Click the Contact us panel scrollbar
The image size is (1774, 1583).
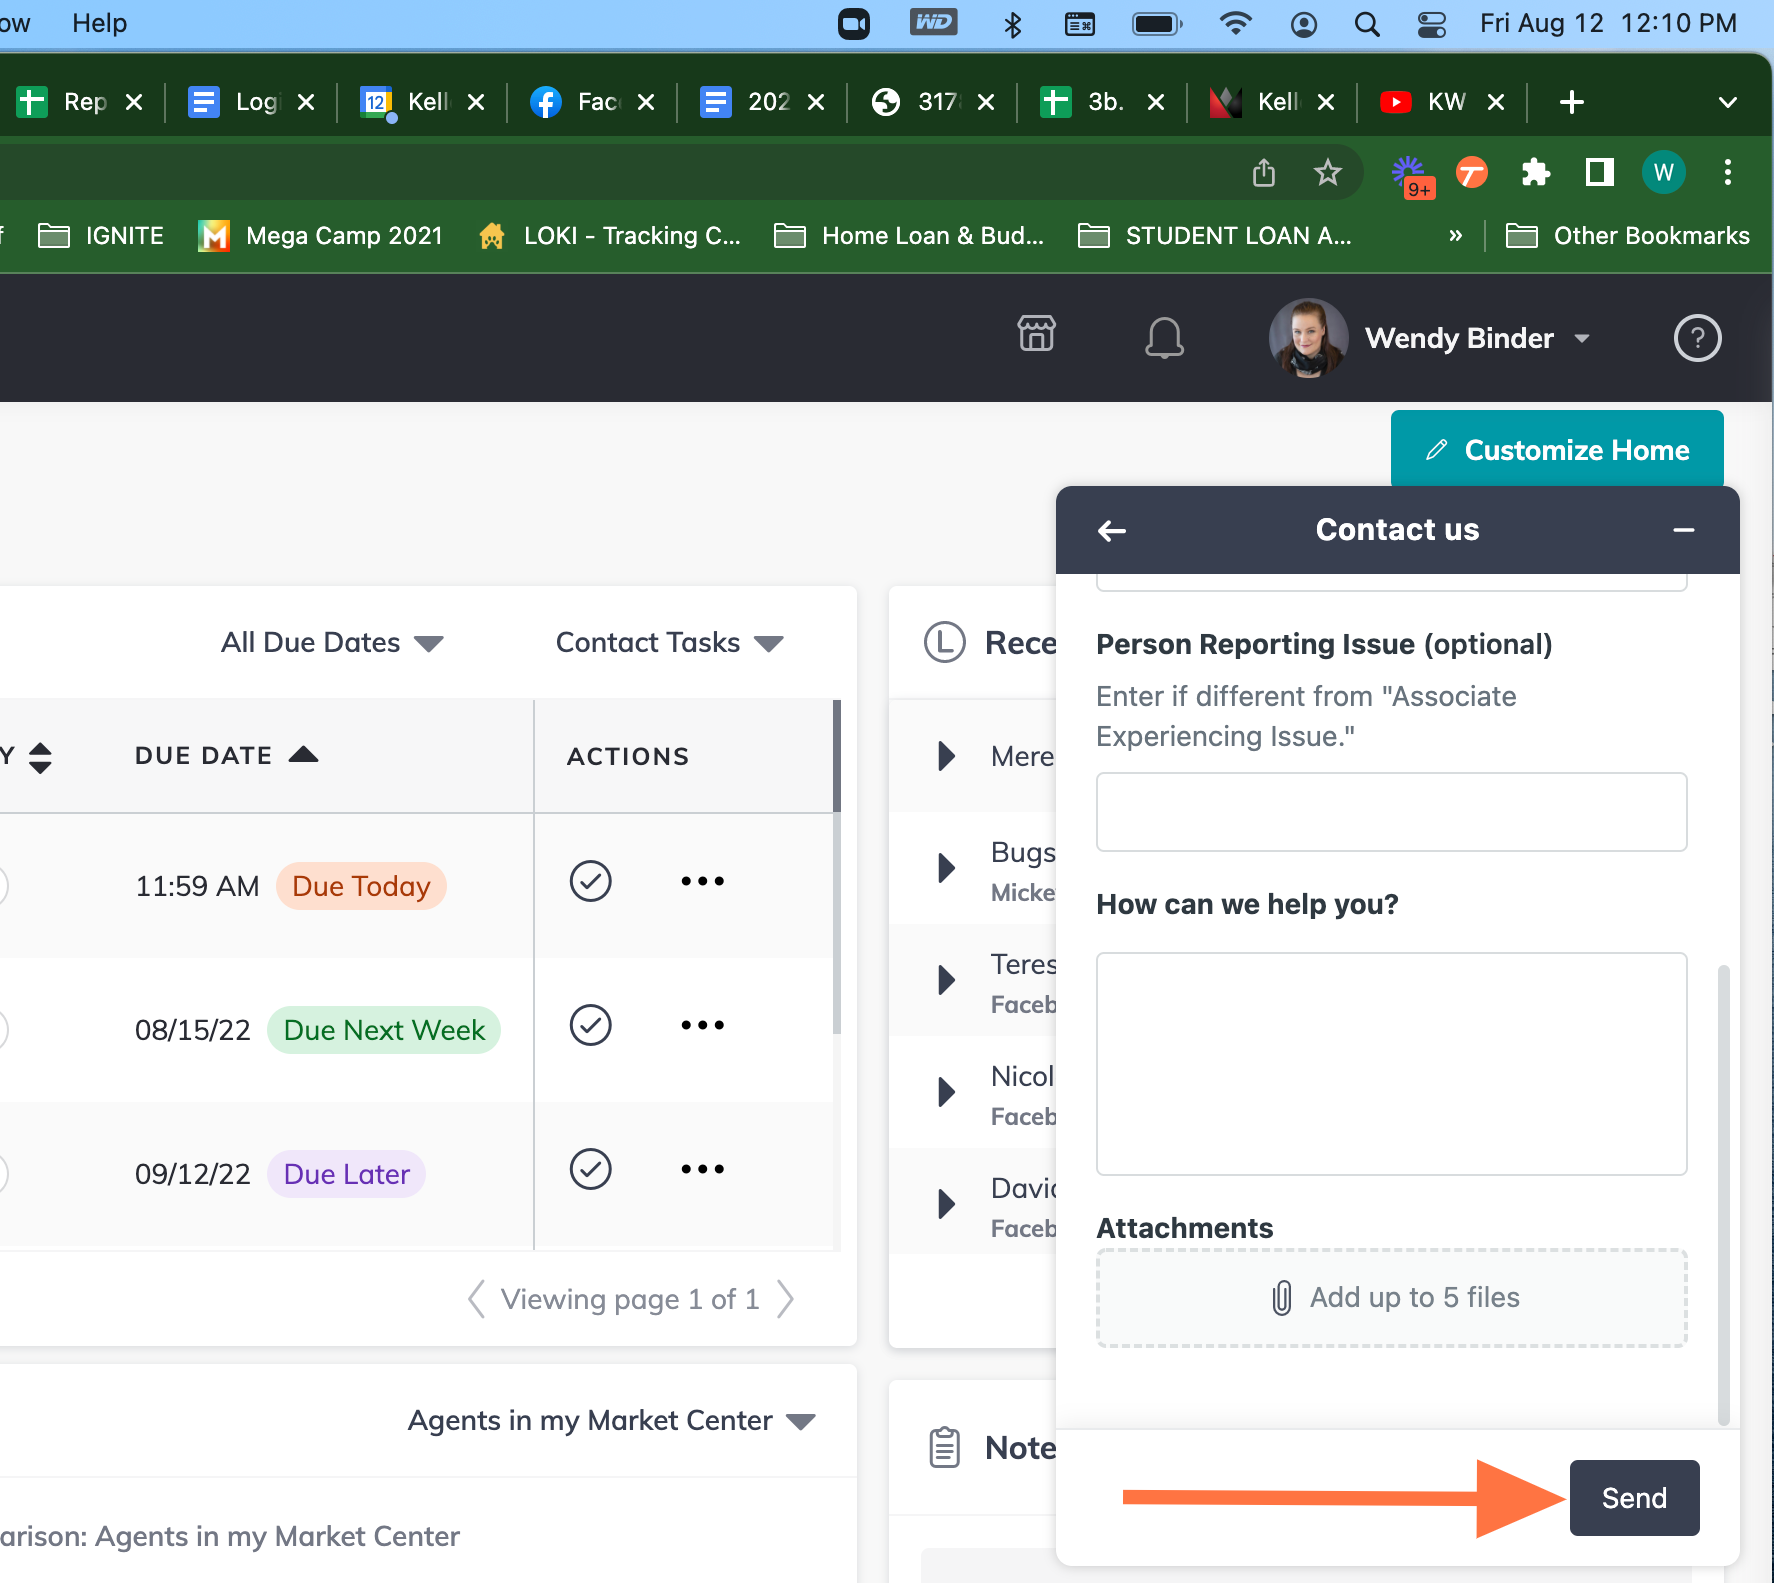click(1723, 1195)
